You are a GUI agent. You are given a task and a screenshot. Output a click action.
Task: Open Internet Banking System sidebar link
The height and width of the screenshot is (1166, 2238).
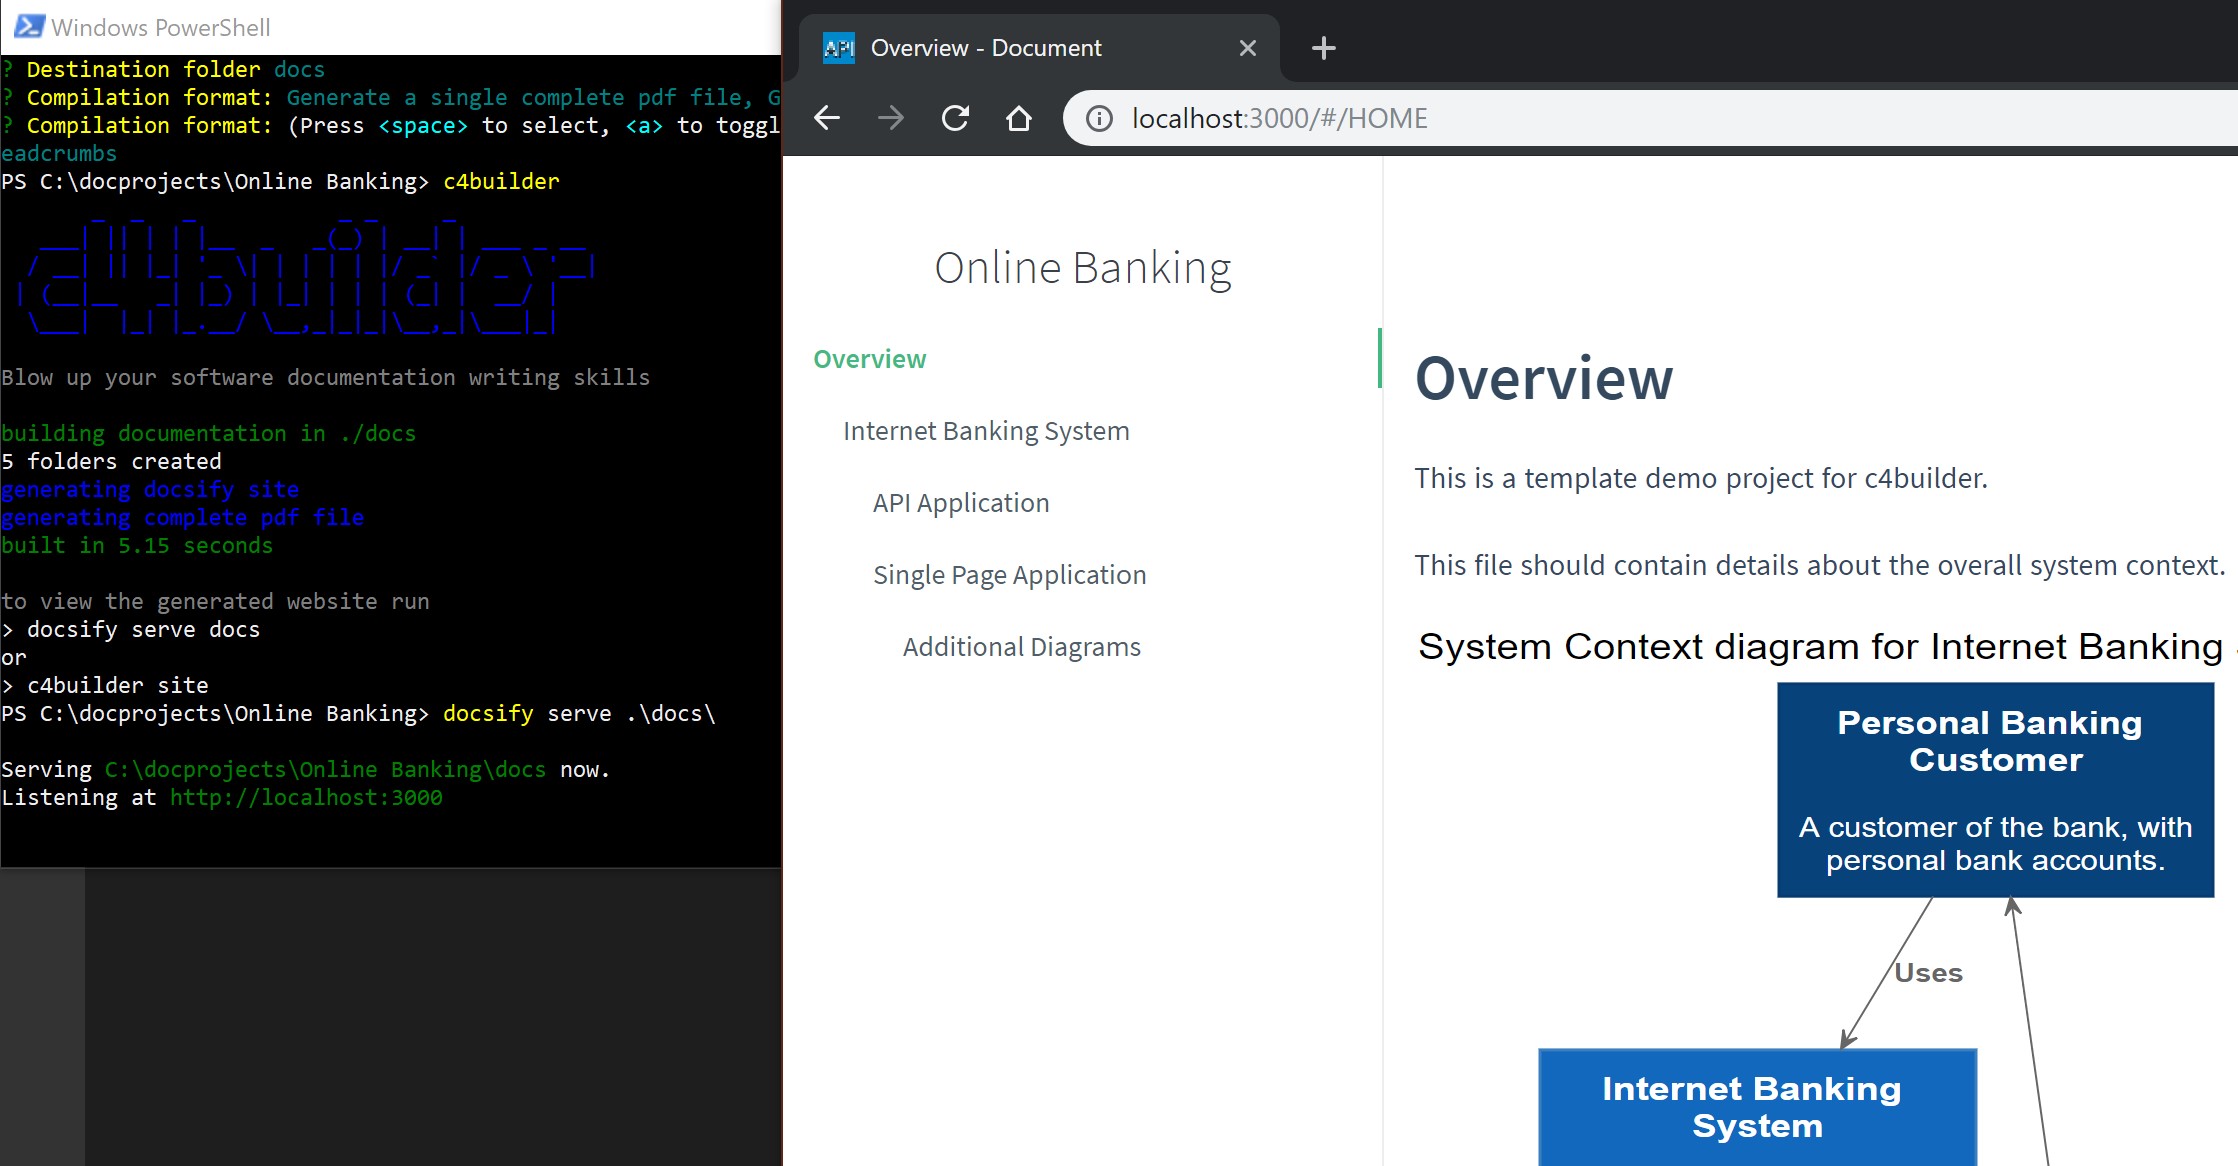click(985, 431)
